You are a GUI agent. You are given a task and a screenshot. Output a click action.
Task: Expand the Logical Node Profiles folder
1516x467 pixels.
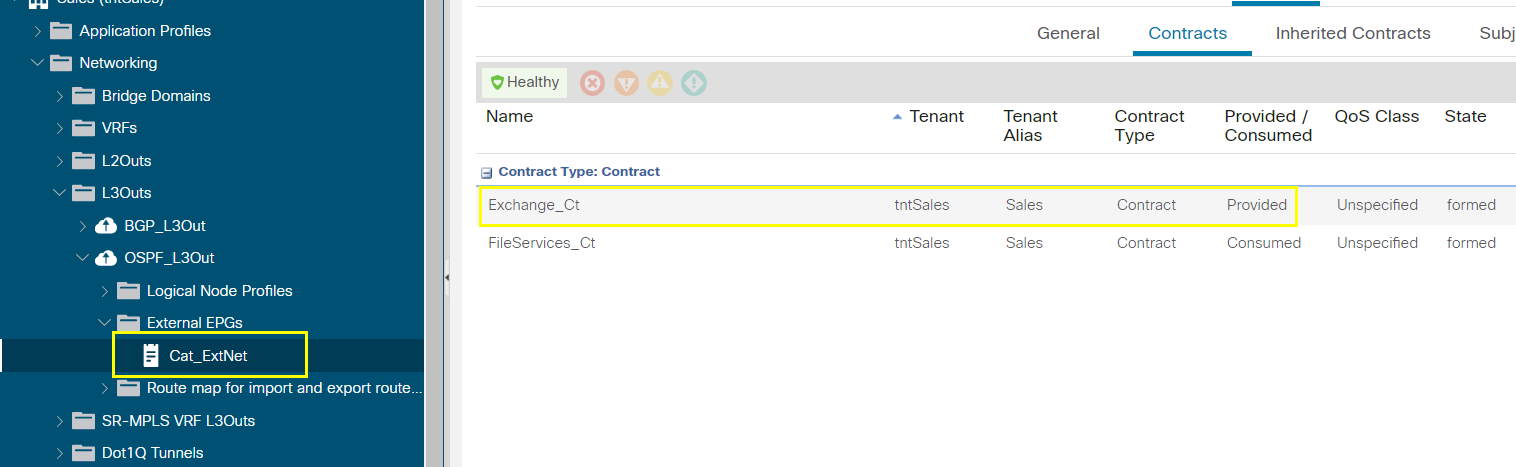point(105,291)
